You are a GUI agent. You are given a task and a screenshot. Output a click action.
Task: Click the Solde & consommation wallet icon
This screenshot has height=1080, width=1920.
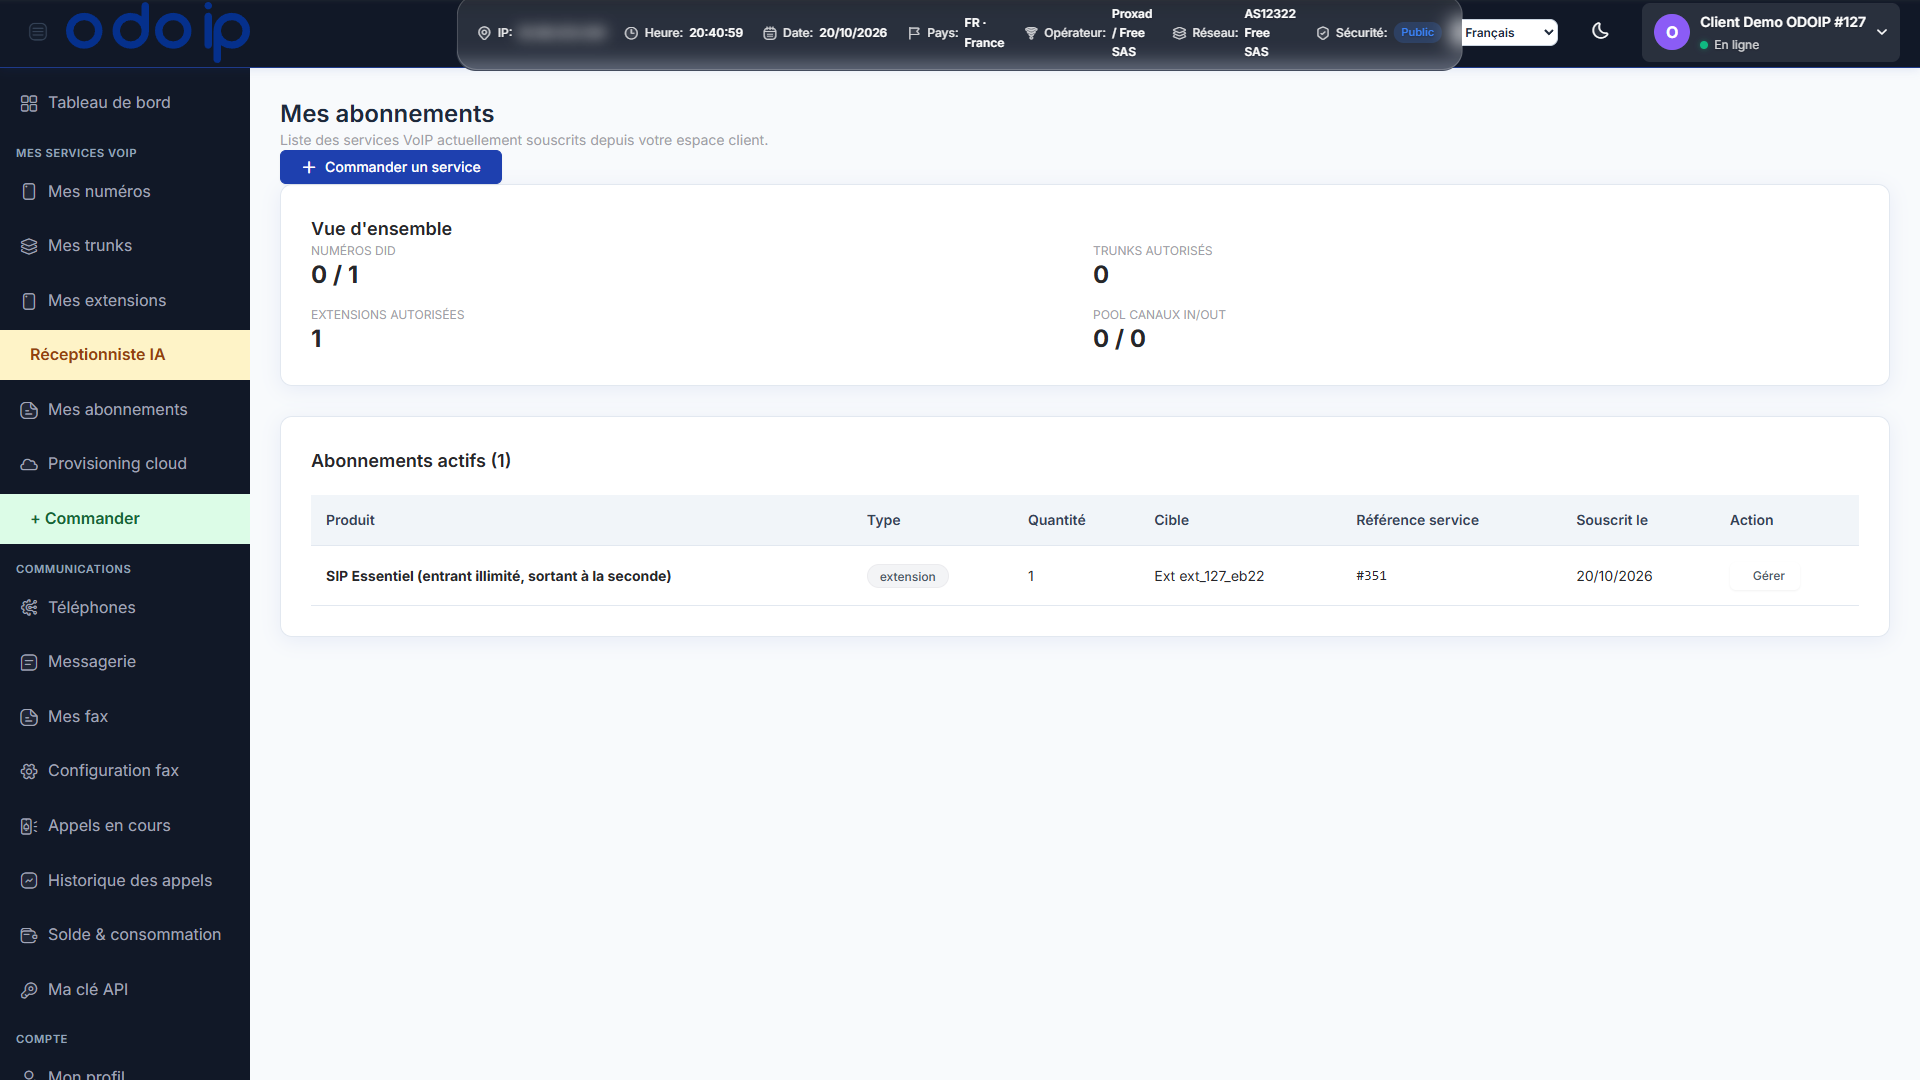(x=29, y=935)
